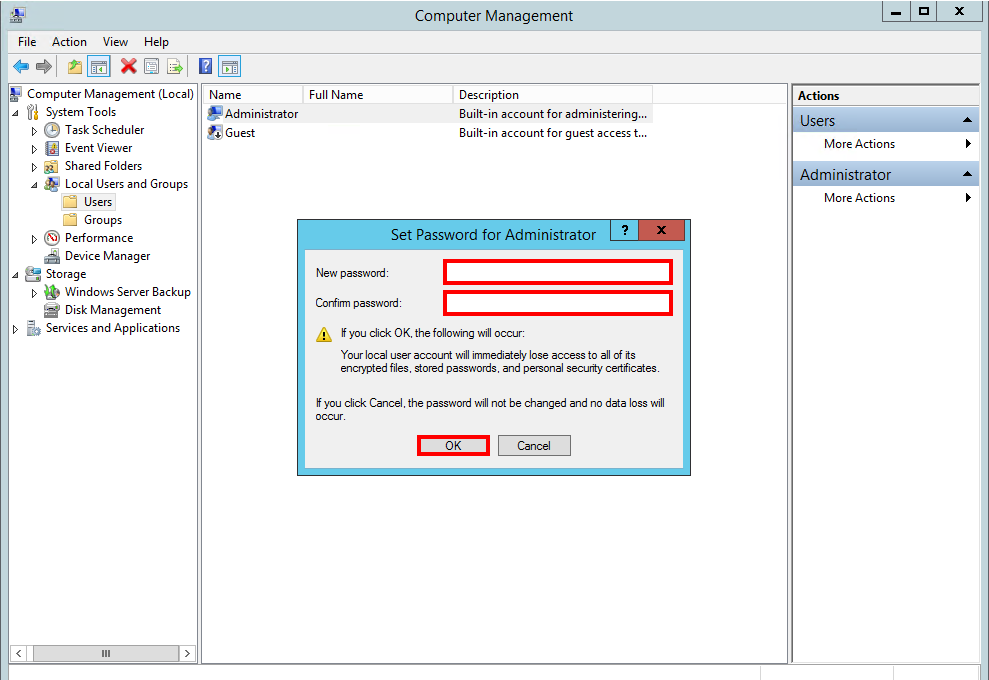Collapse Administrator section in Actions pane
The width and height of the screenshot is (989, 680).
[967, 174]
